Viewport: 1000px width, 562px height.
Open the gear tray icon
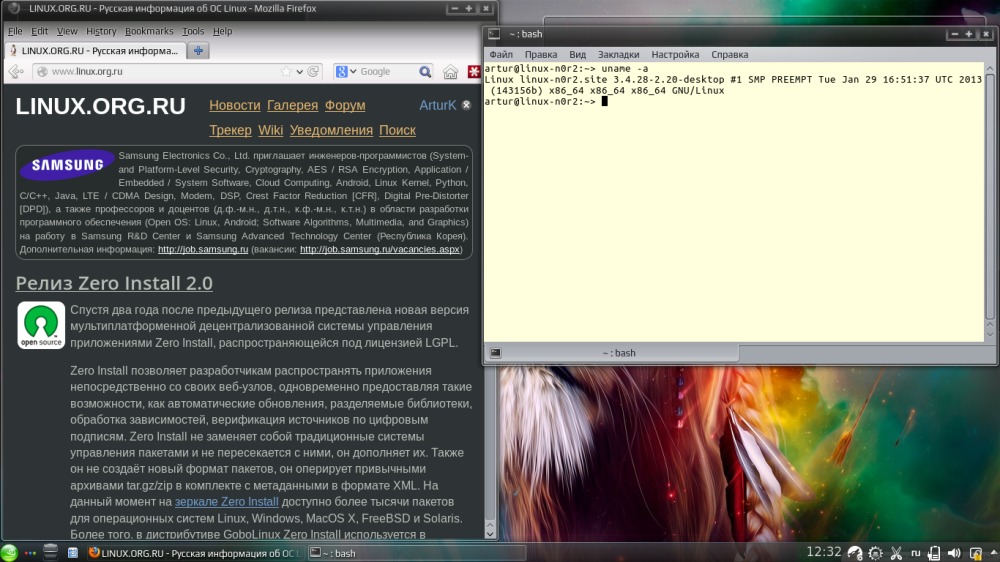pos(876,553)
